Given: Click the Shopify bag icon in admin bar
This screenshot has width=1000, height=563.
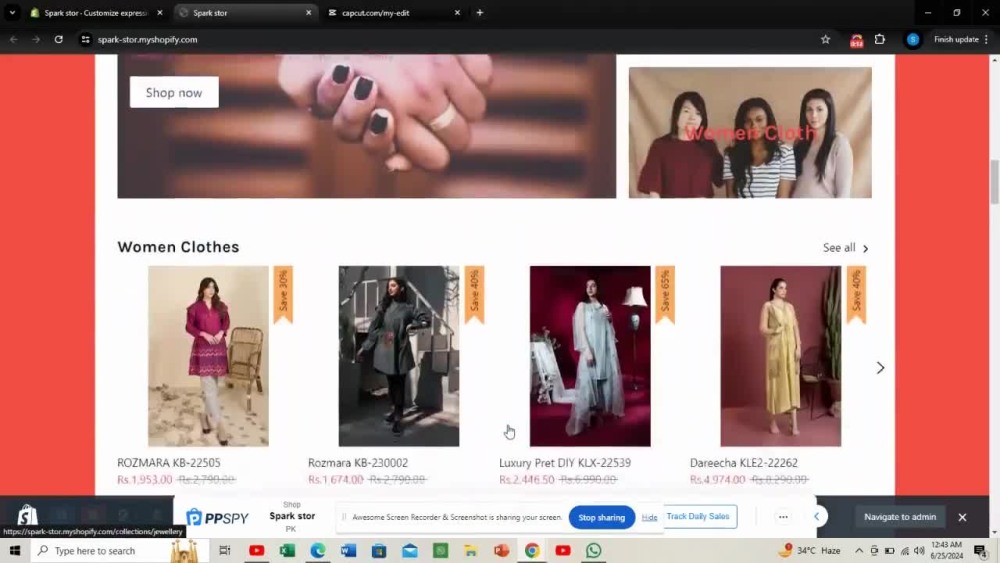Looking at the screenshot, I should [x=27, y=515].
